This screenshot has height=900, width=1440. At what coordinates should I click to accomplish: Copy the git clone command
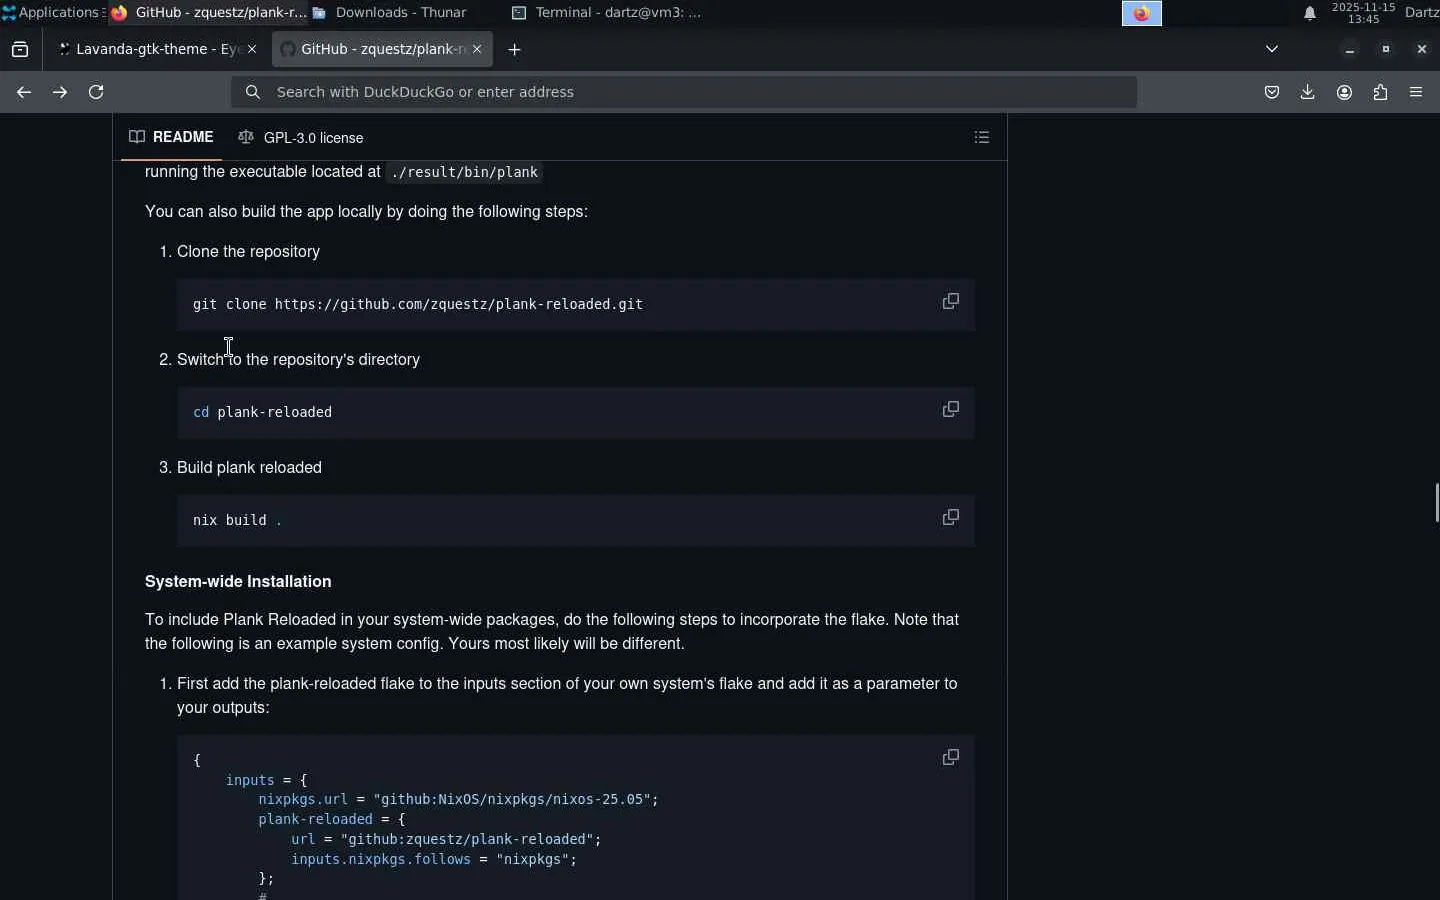pos(951,301)
